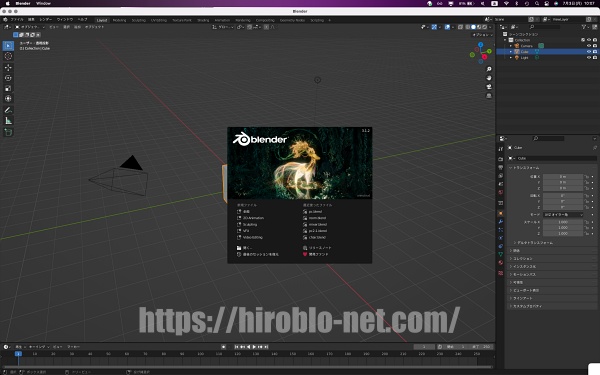Click the Location X value field
The width and height of the screenshot is (600, 375).
click(563, 177)
